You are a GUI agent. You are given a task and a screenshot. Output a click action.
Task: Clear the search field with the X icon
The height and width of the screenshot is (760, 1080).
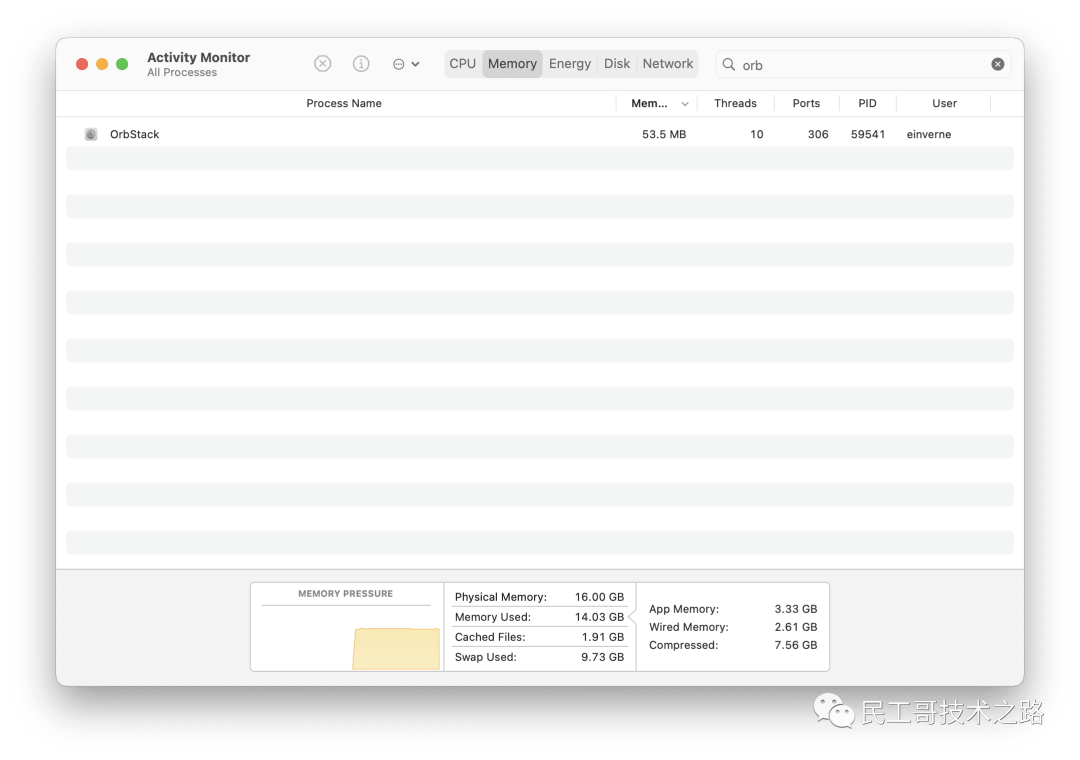(997, 63)
